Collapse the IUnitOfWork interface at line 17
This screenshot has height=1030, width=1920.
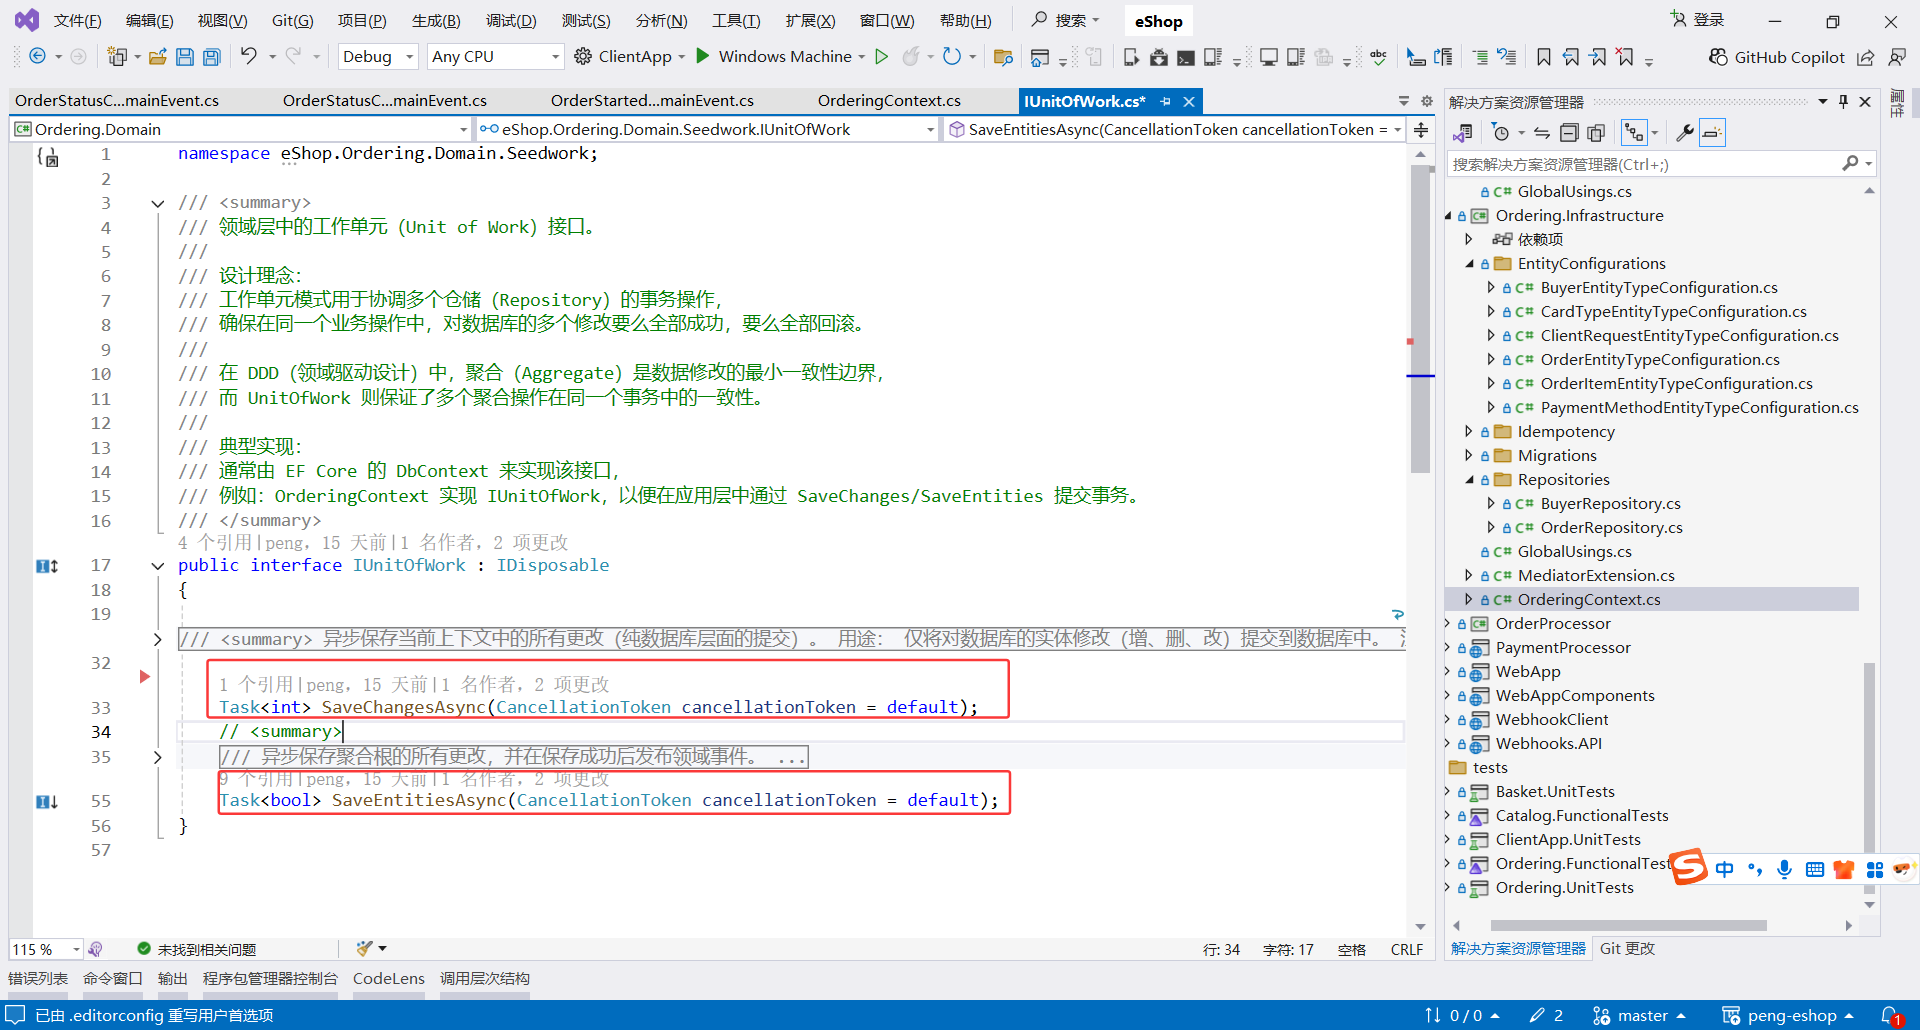coord(157,566)
